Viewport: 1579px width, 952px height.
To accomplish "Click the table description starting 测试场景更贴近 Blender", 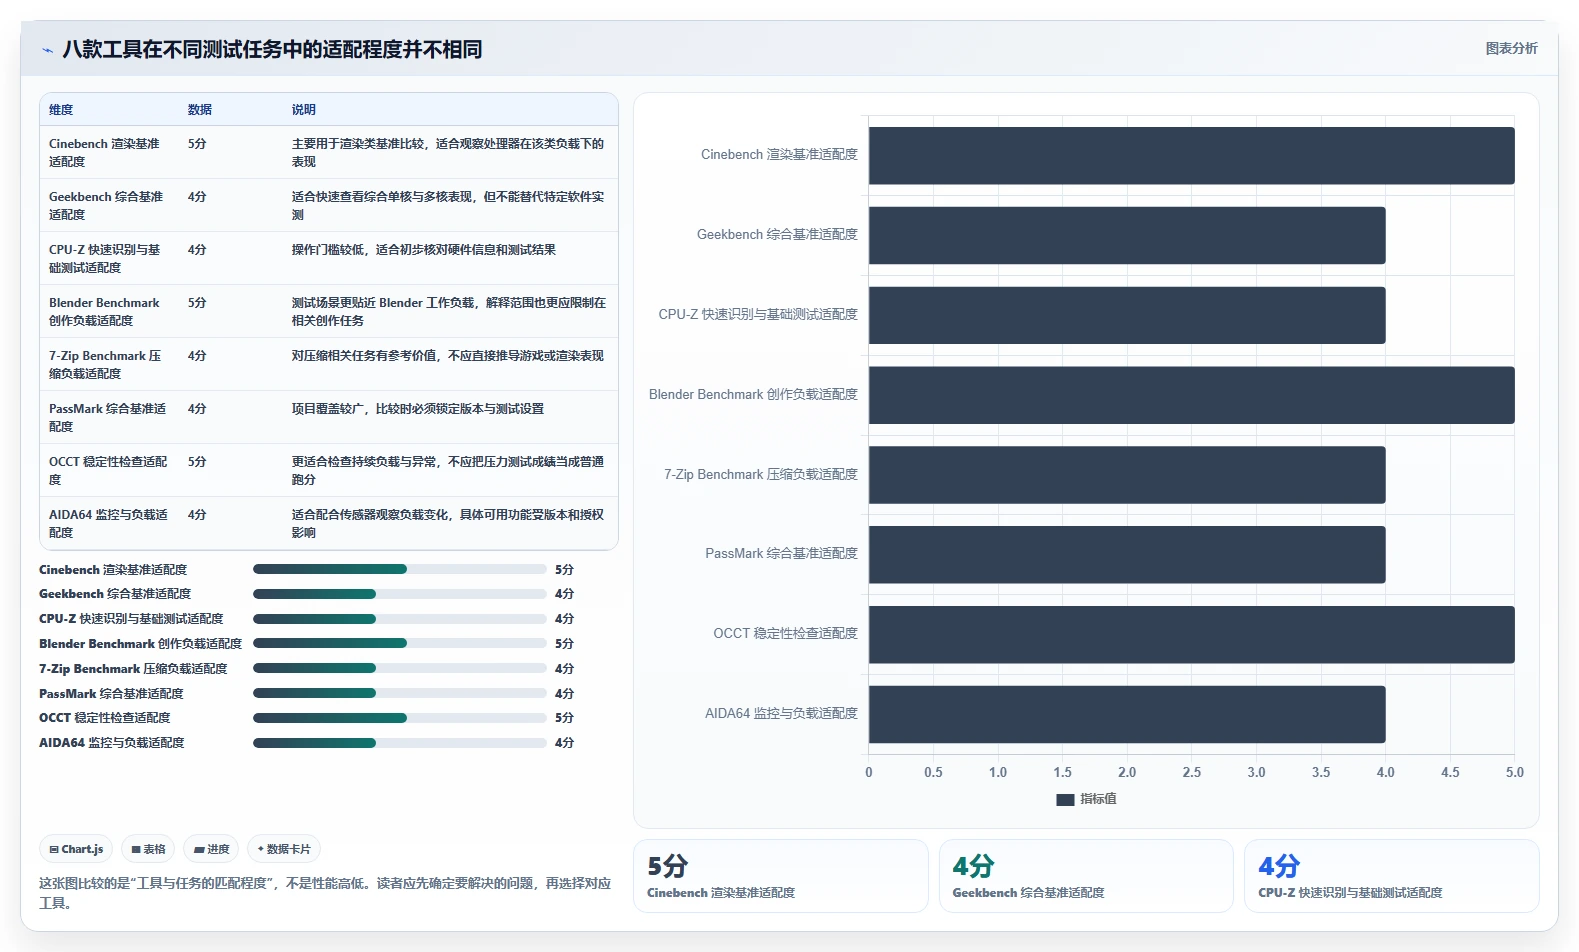I will (x=448, y=311).
